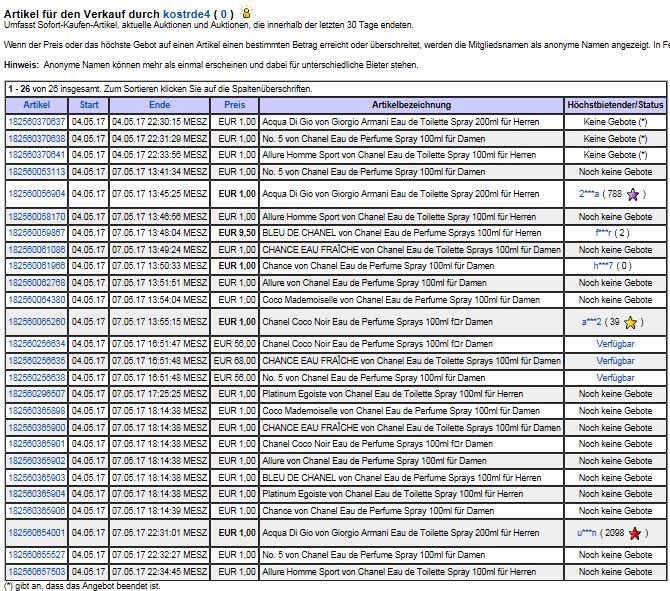Open bidder profile a***2
The image size is (670, 591).
pyautogui.click(x=591, y=322)
